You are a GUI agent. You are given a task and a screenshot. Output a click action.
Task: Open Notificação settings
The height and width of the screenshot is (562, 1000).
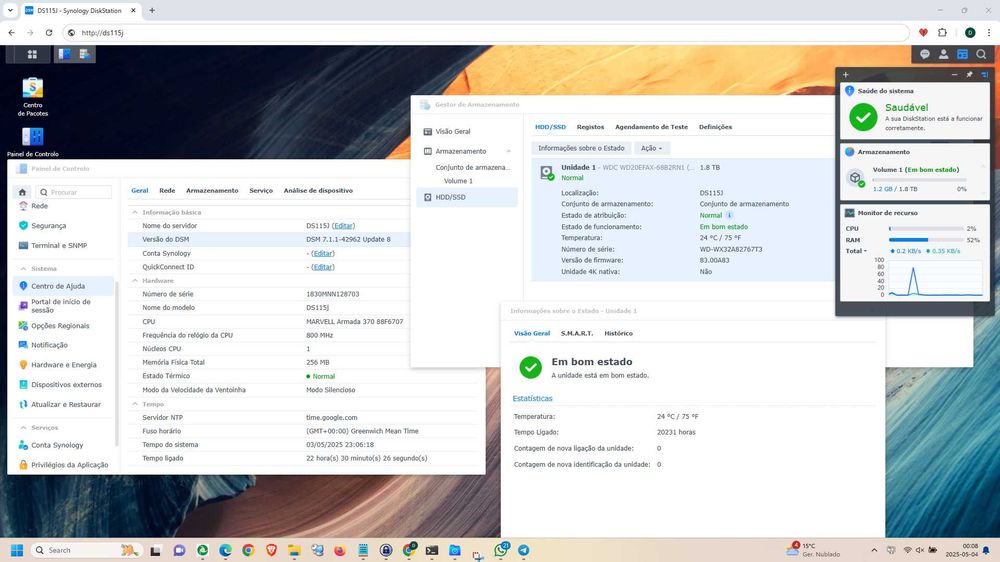coord(49,345)
